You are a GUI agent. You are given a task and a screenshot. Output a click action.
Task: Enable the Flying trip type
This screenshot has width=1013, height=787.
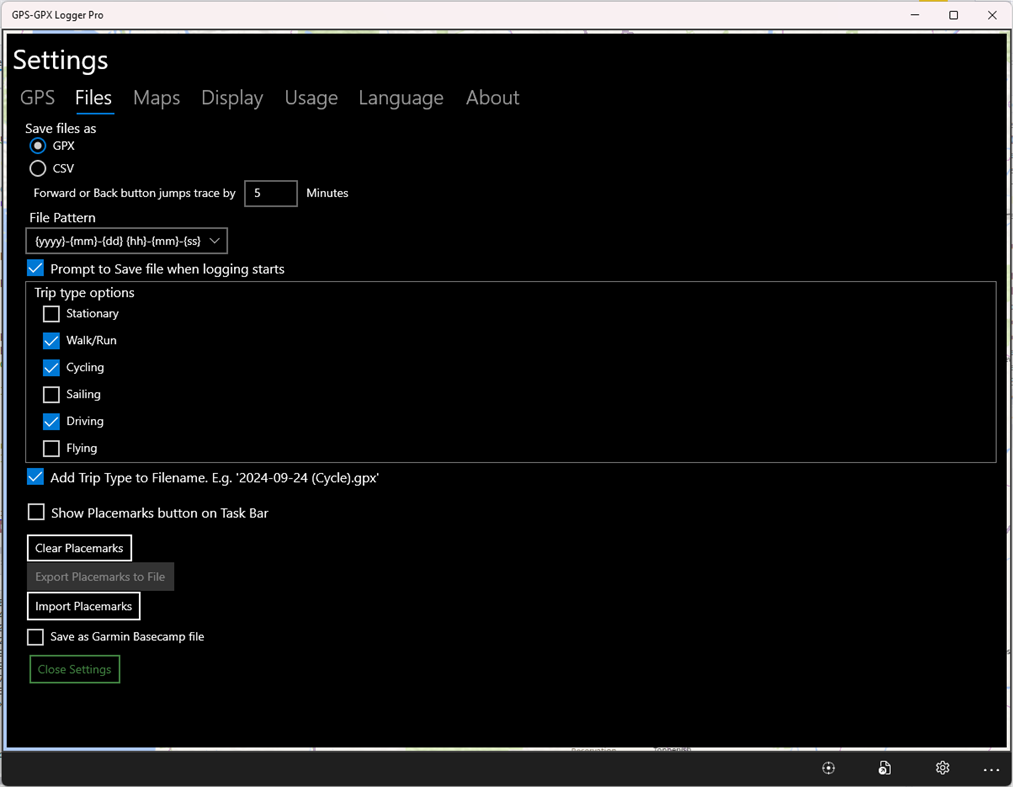51,448
